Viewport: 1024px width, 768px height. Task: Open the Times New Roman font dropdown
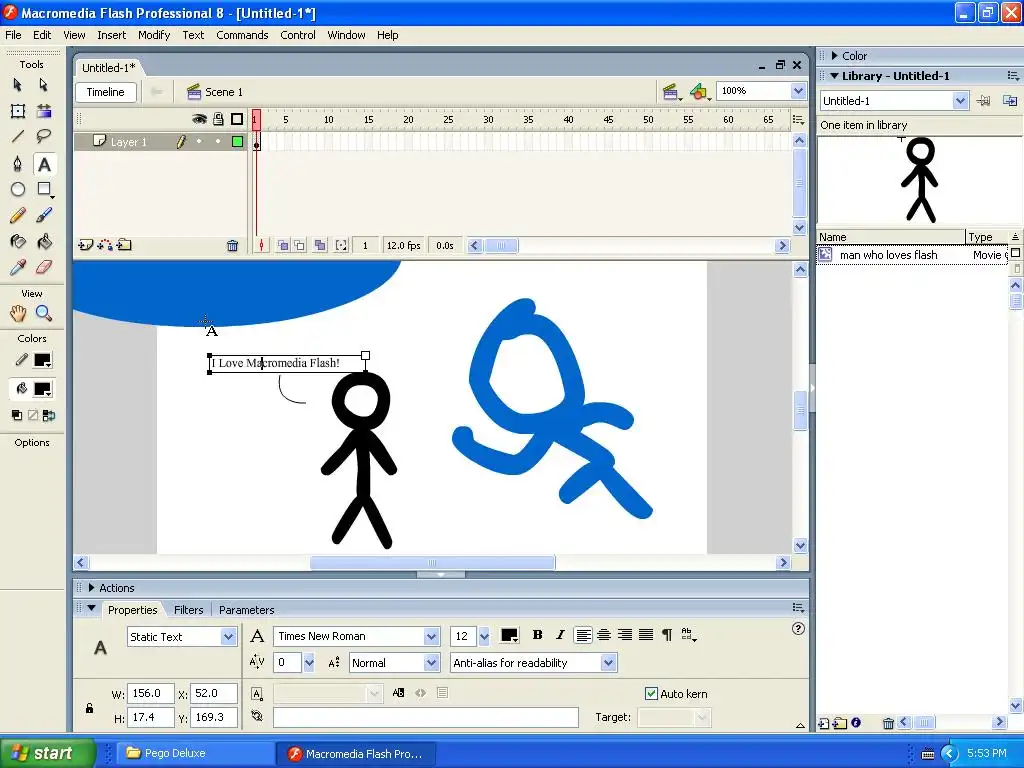coord(357,636)
